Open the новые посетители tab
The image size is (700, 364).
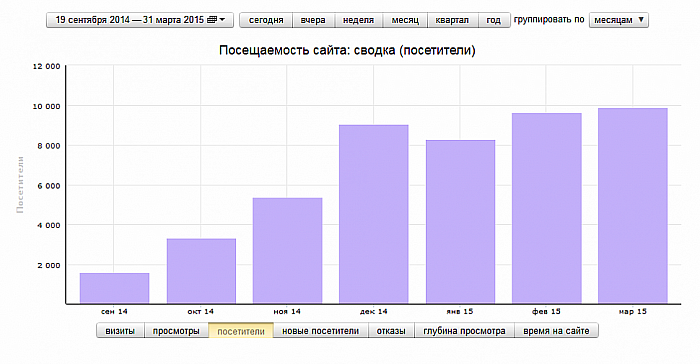click(321, 331)
